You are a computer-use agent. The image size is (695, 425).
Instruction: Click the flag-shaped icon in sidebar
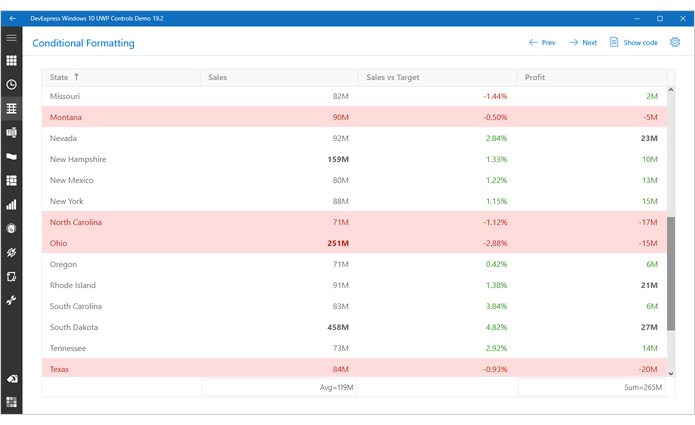pyautogui.click(x=11, y=156)
